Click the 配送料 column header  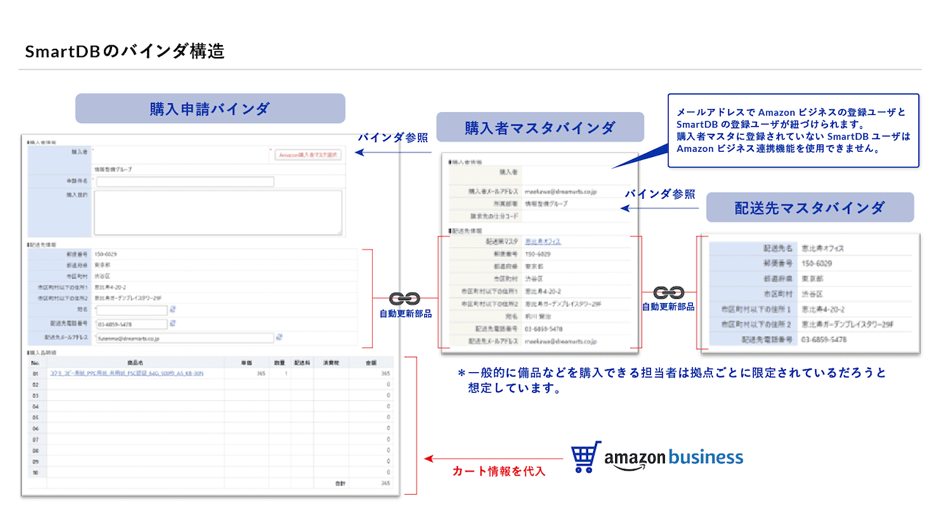[302, 363]
